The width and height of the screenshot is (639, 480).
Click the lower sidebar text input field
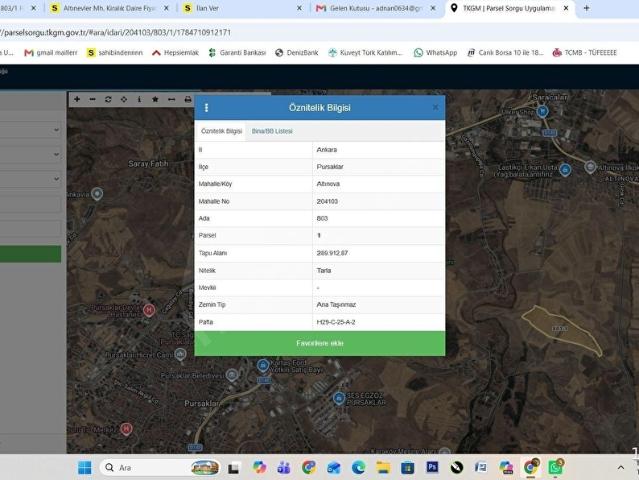coord(31,228)
